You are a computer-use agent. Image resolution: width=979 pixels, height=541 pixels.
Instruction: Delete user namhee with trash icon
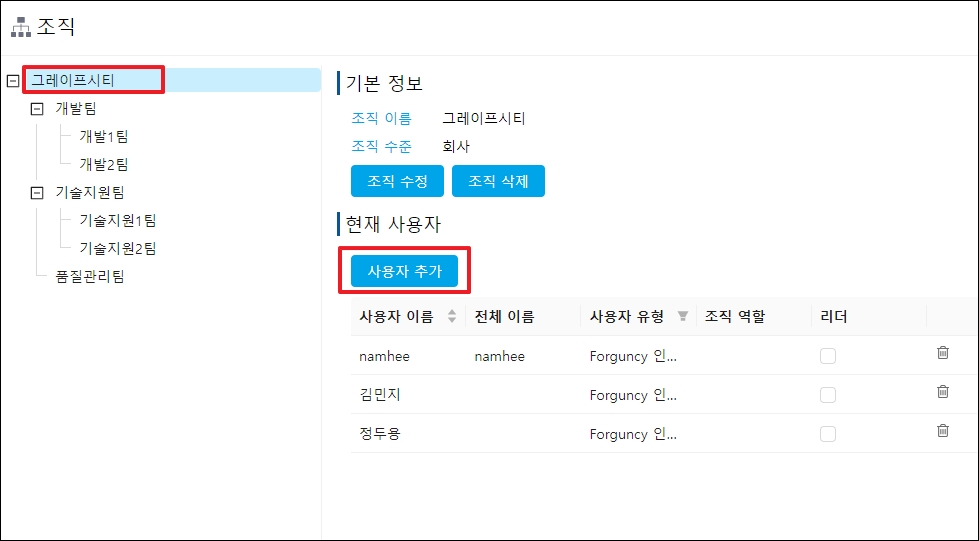tap(942, 353)
